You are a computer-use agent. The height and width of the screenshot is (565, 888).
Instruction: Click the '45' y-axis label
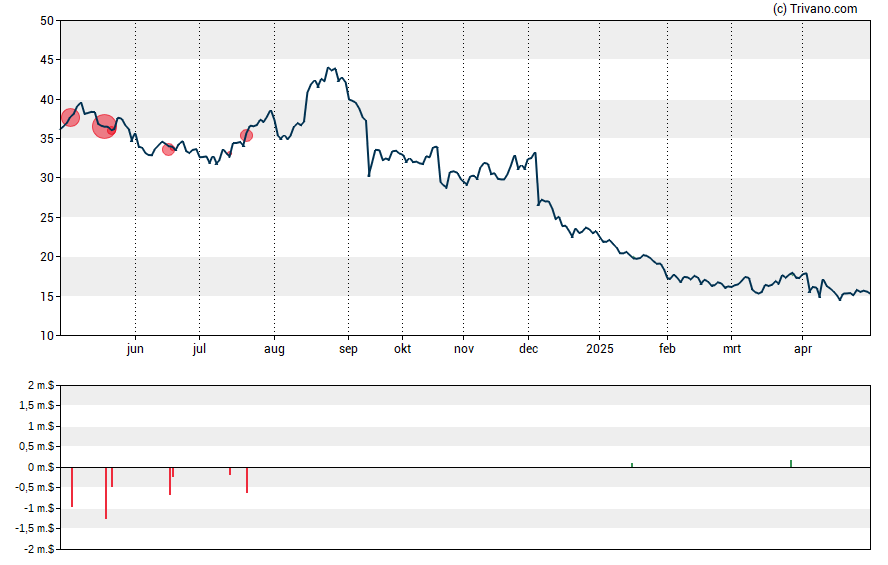(x=47, y=60)
